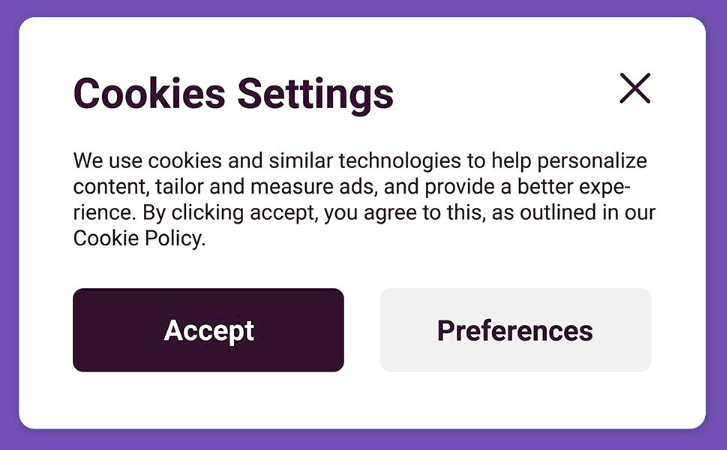Click the Cookie Policy text
The height and width of the screenshot is (450, 727).
tap(138, 238)
